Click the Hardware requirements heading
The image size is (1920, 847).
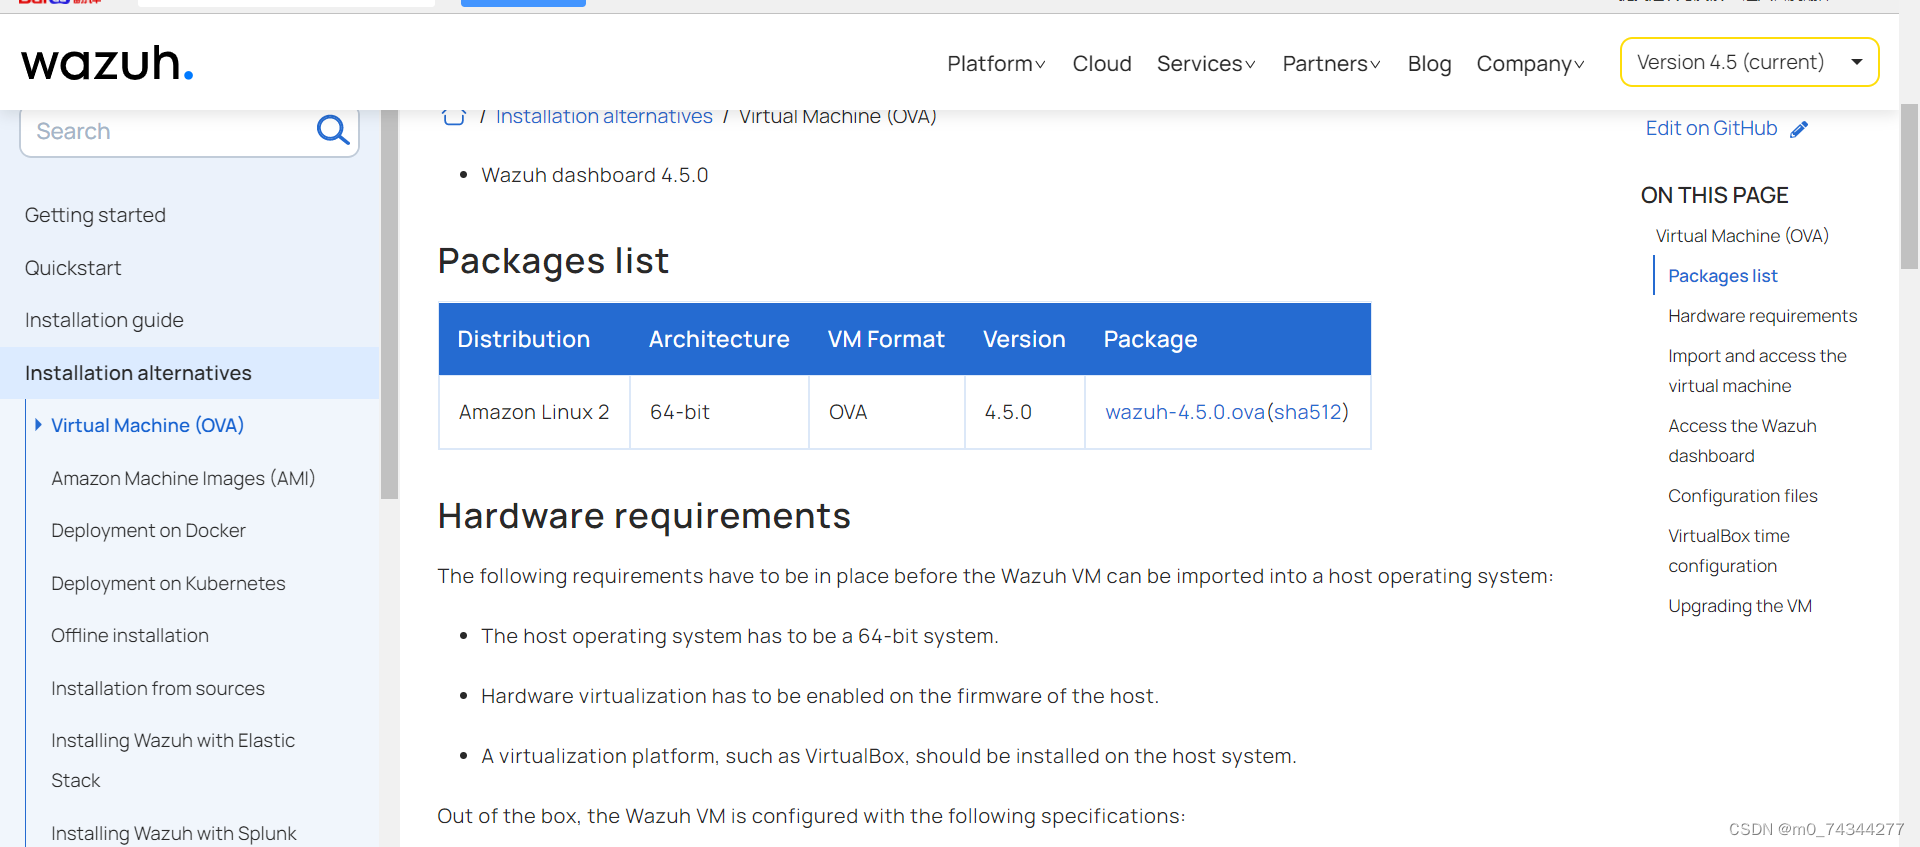point(644,516)
